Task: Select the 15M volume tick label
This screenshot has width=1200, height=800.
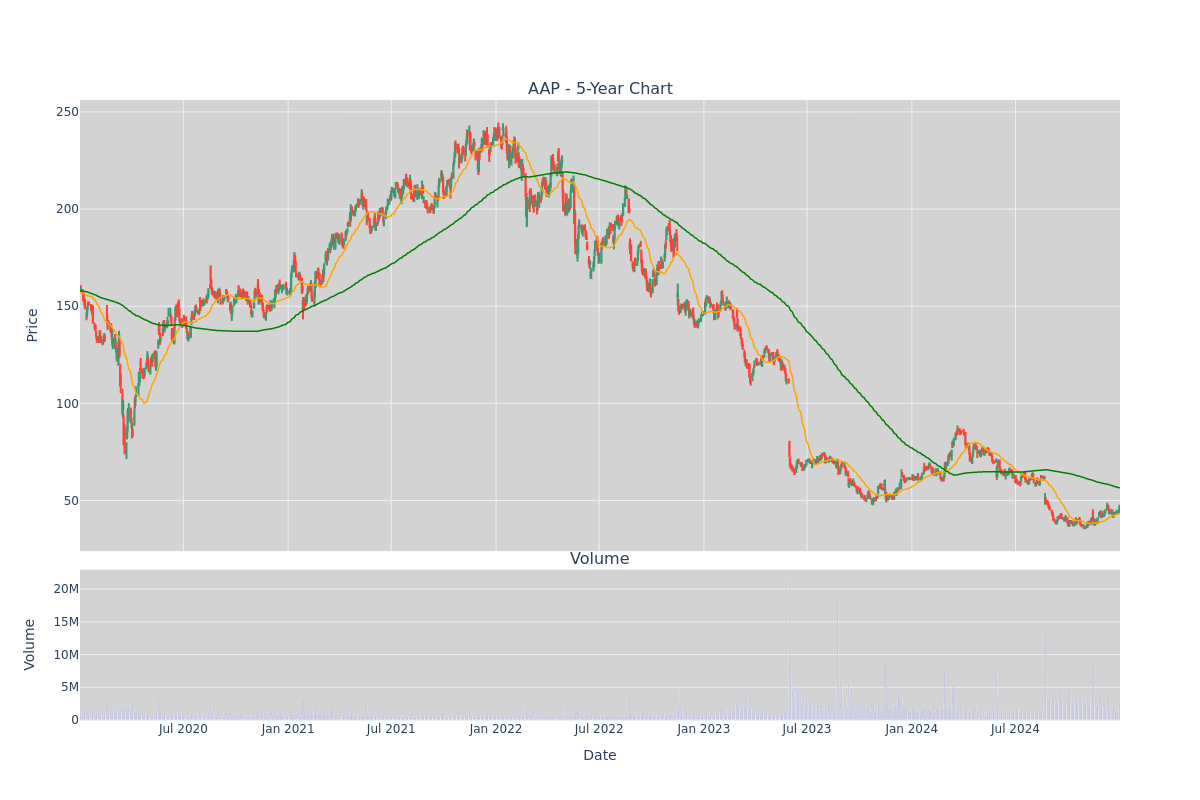Action: tap(66, 622)
